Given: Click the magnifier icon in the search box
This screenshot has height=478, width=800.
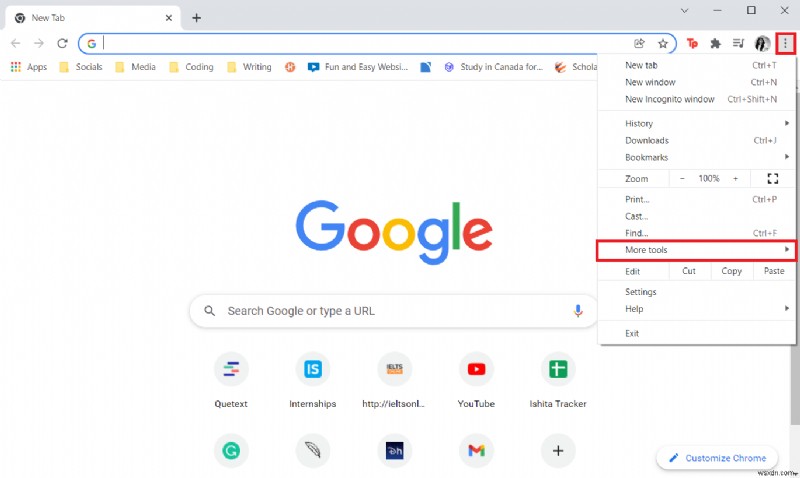Looking at the screenshot, I should (209, 311).
